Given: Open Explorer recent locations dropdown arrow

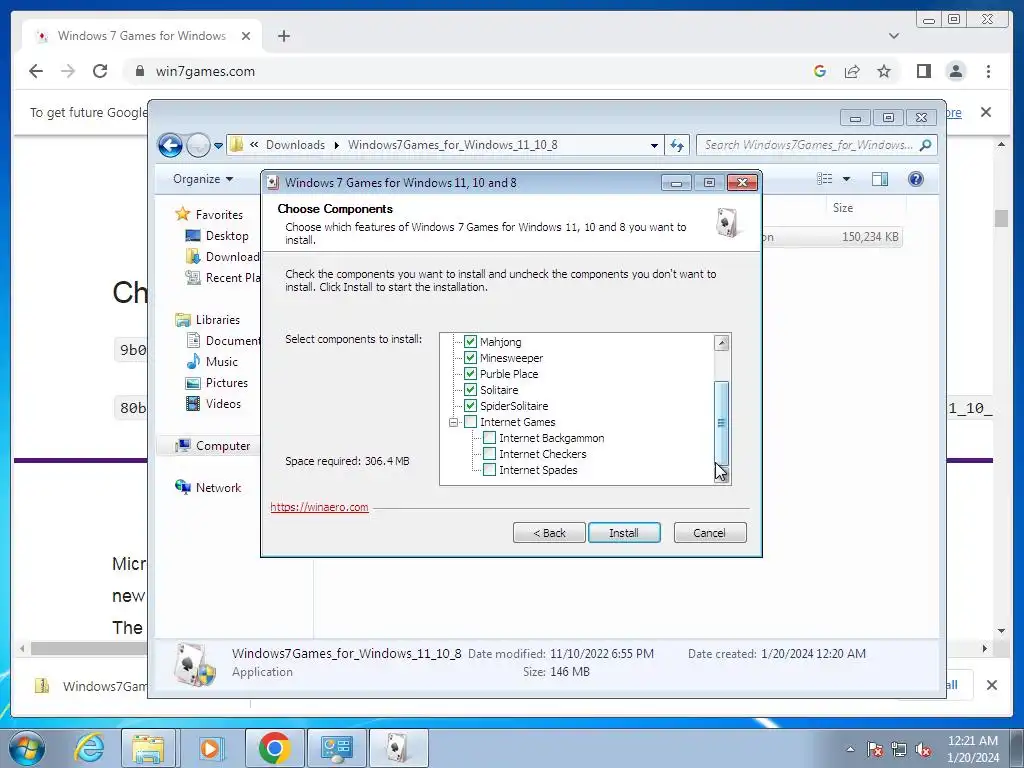Looking at the screenshot, I should coord(218,145).
